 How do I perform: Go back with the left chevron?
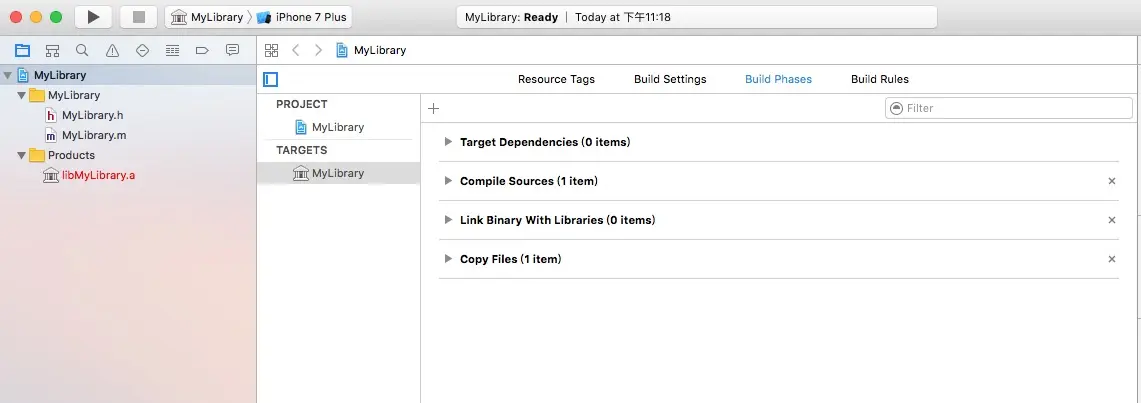pyautogui.click(x=295, y=50)
